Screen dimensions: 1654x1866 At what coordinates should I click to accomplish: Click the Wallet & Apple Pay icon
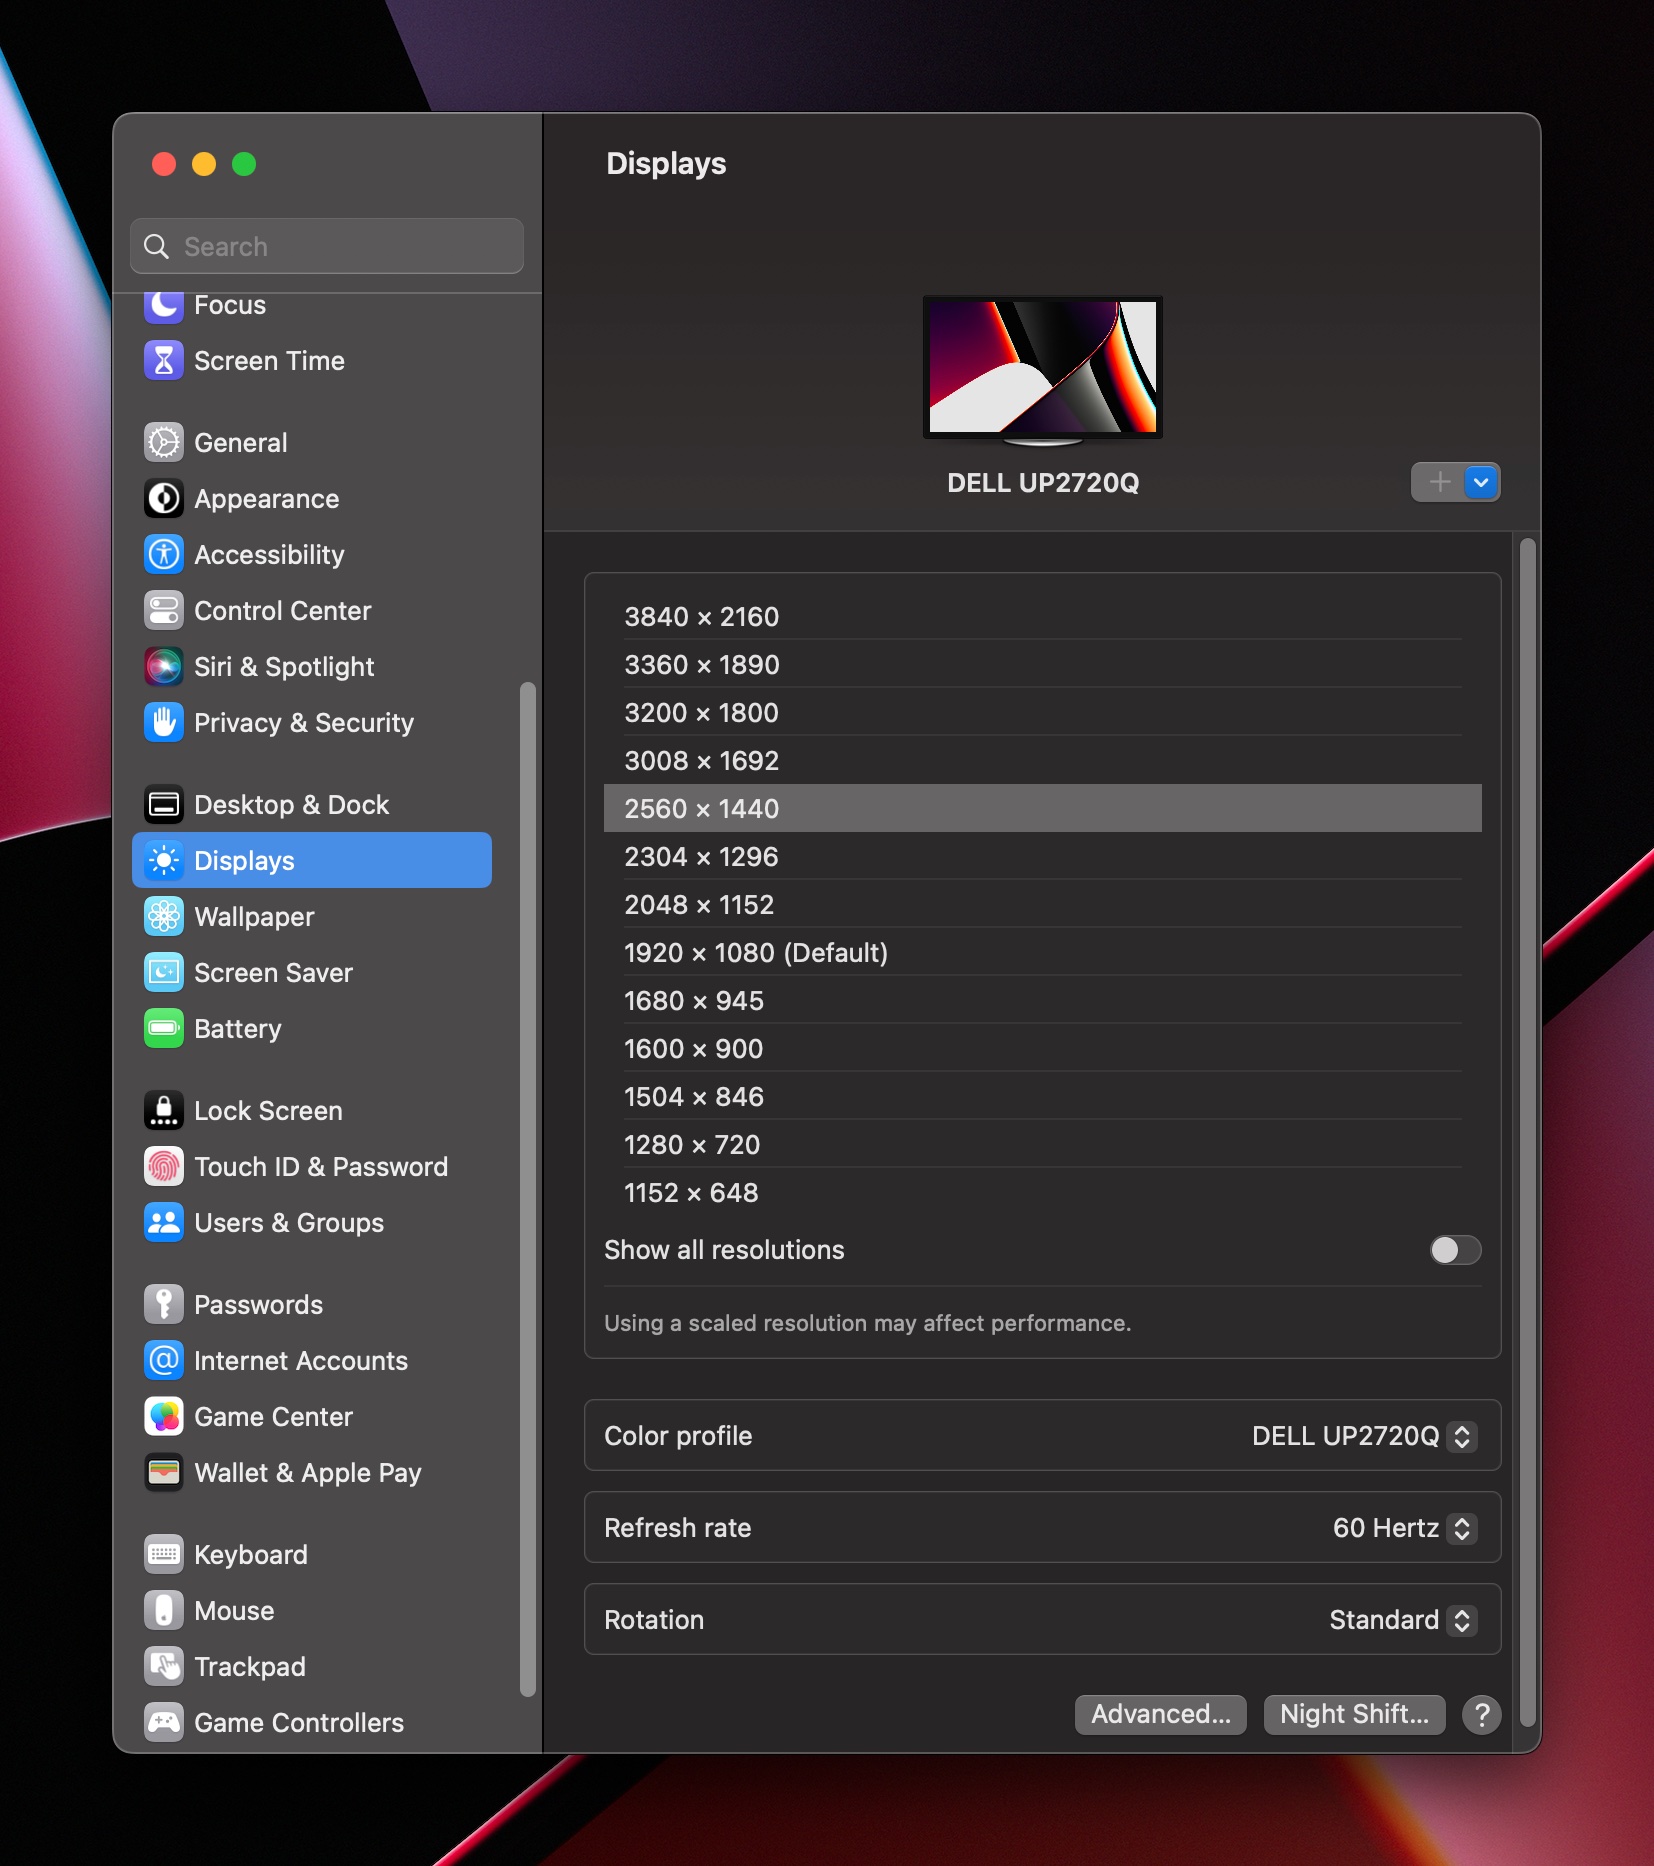(164, 1473)
